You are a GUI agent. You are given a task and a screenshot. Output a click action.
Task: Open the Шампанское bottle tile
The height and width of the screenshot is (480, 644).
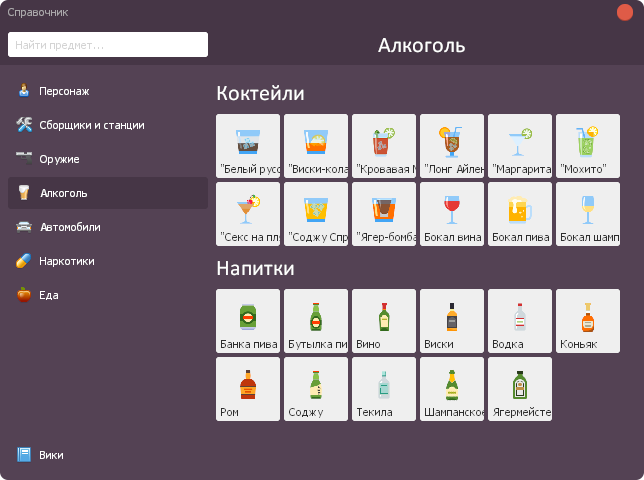(x=452, y=389)
